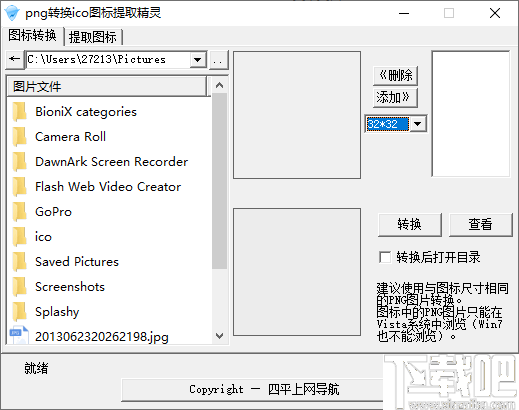519x410 pixels.
Task: Select the 'DawnArk Screen Recorder' row text
Action: coord(112,162)
